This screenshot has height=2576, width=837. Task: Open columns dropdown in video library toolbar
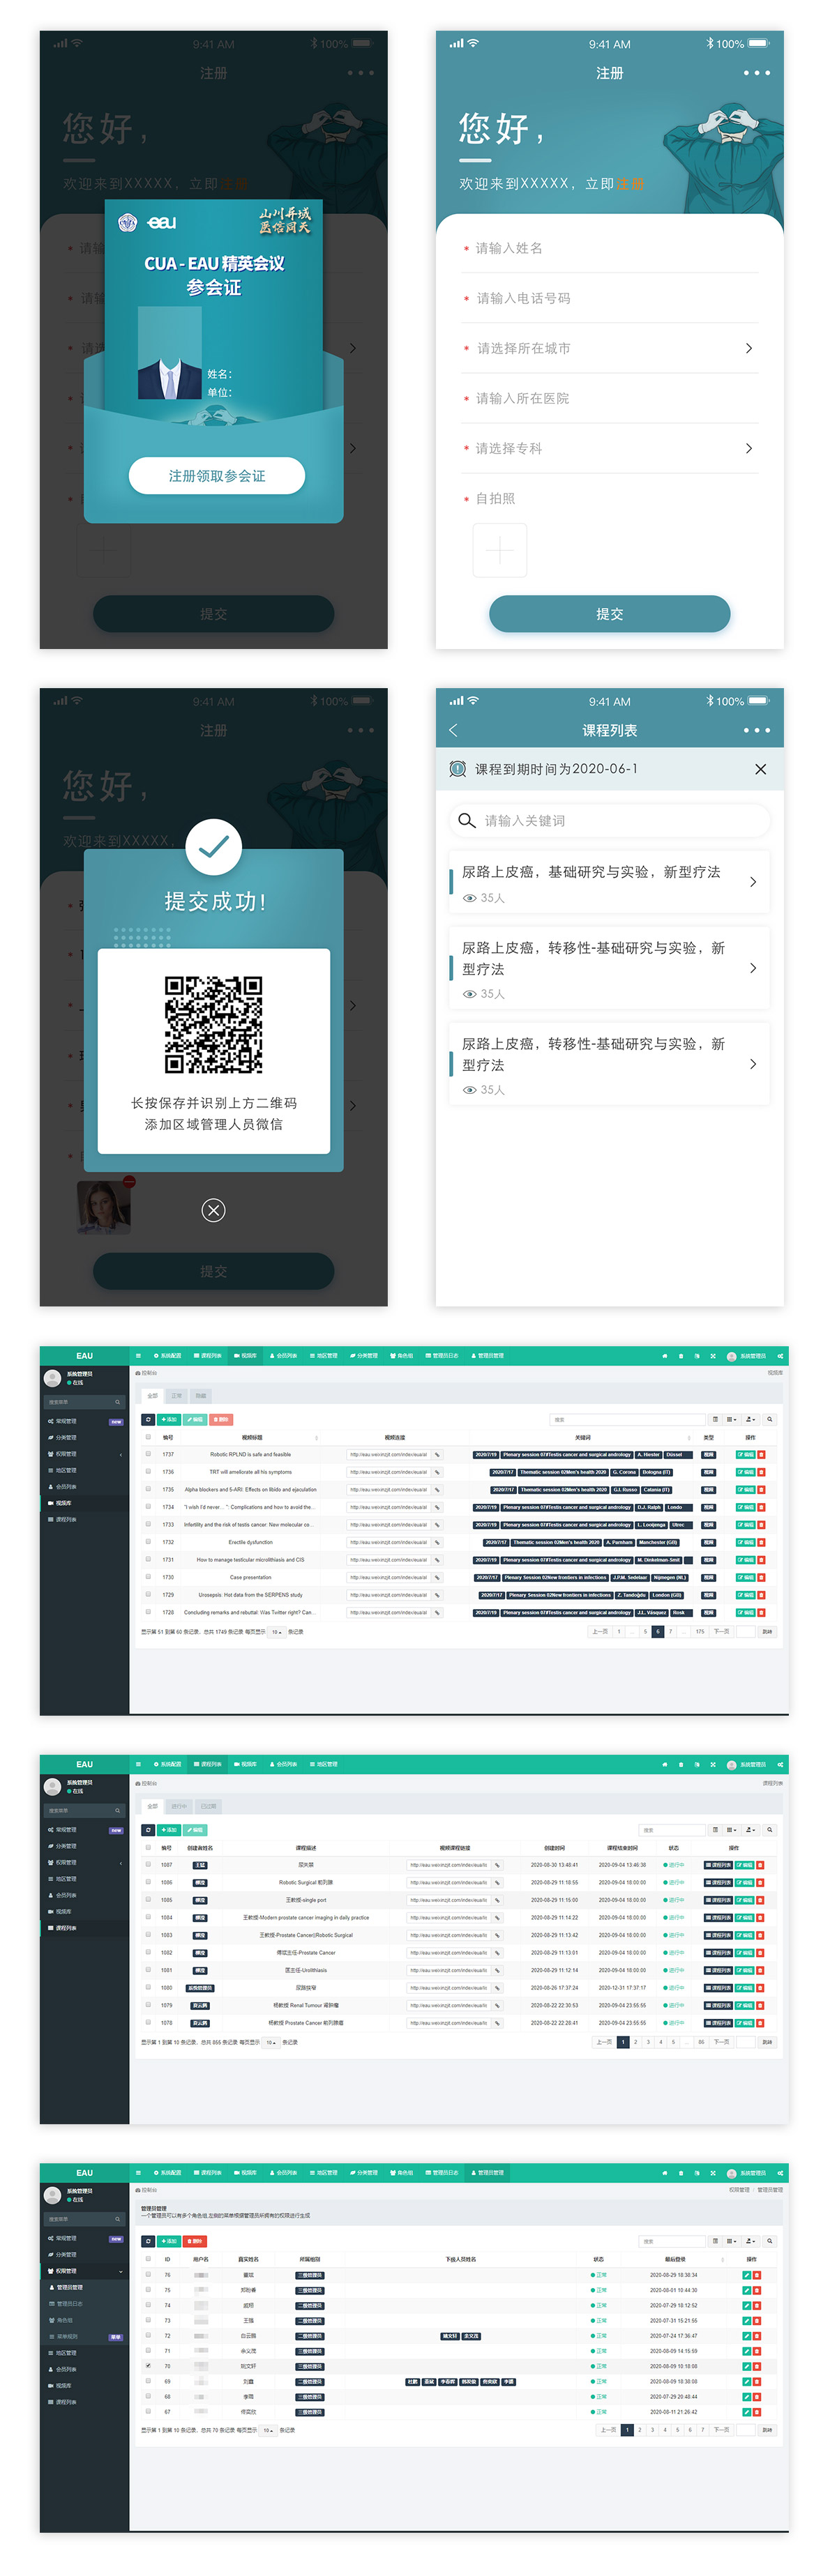click(731, 1419)
